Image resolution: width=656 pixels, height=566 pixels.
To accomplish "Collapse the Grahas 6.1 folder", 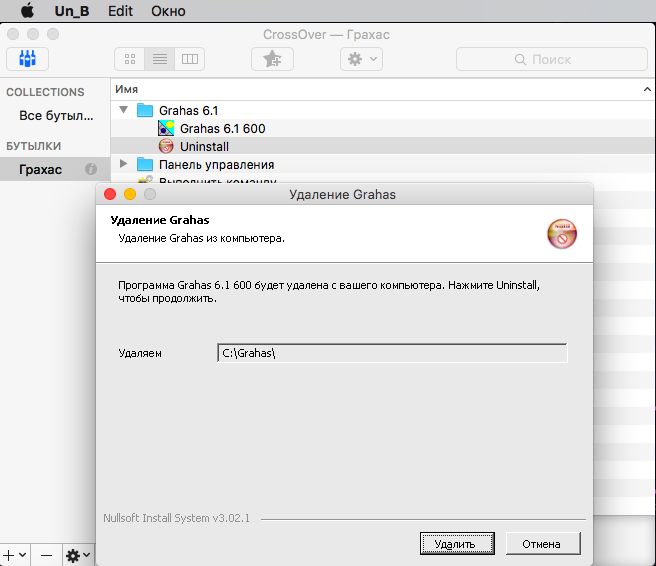I will (123, 110).
